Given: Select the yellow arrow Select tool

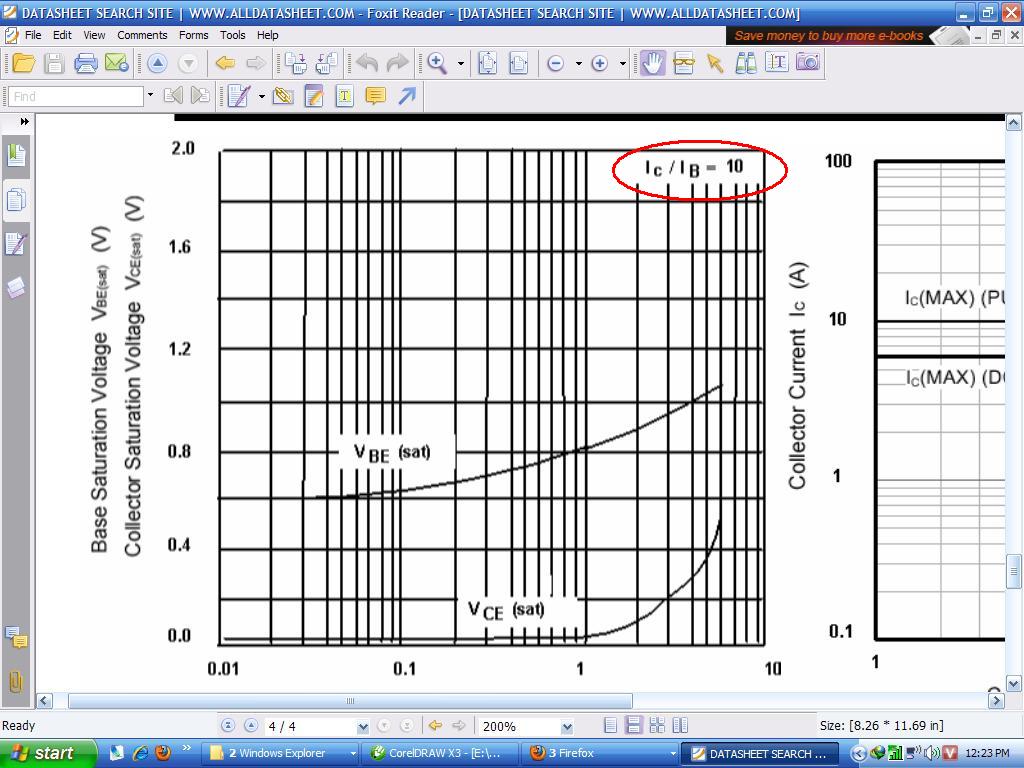Looking at the screenshot, I should pyautogui.click(x=715, y=63).
